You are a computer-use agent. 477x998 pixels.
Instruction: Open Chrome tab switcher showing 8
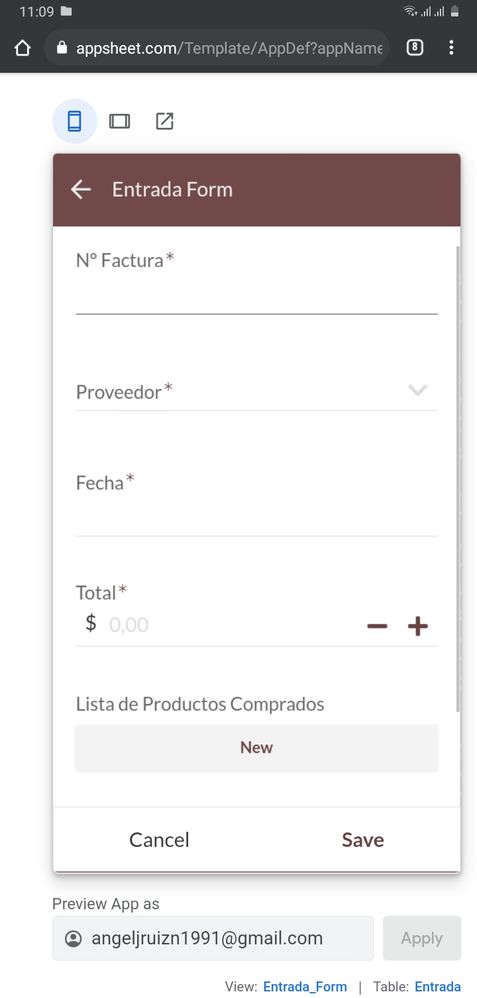click(415, 48)
